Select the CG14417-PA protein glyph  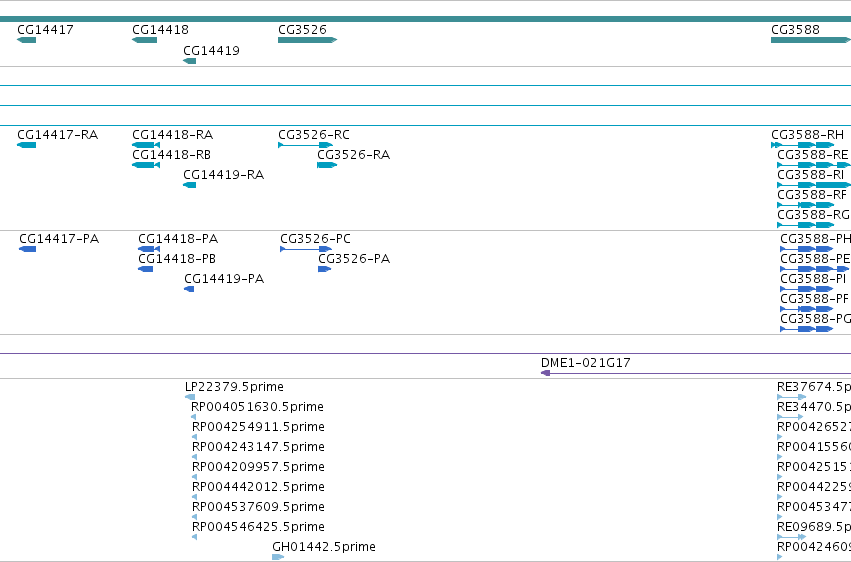pos(28,249)
